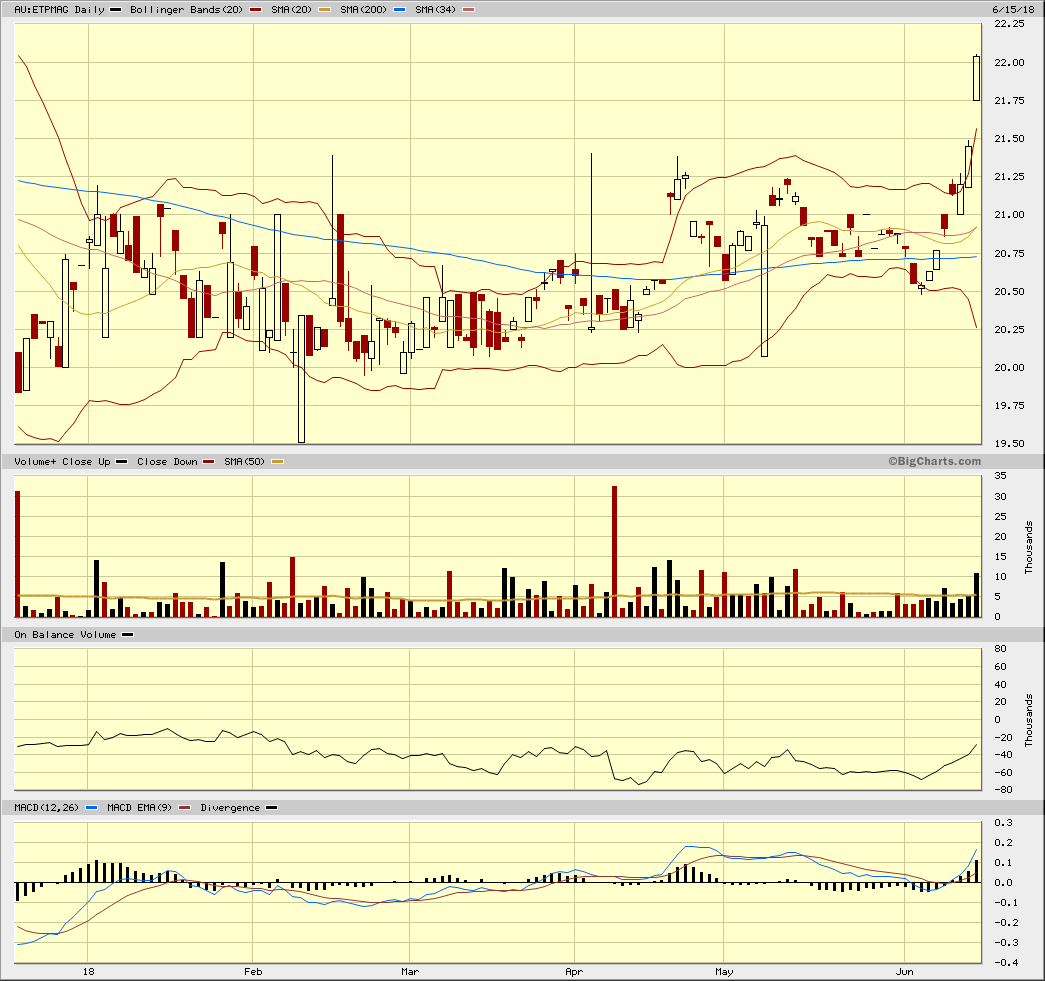Click the dark red Bollinger Bands legend swatch
The height and width of the screenshot is (981, 1045).
256,10
